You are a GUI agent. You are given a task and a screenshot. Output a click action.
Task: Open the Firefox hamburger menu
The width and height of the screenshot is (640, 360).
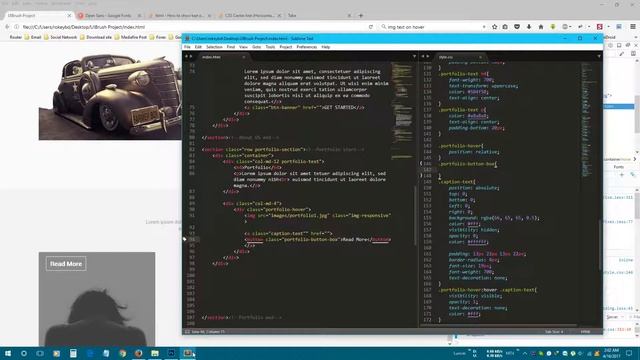coord(633,27)
